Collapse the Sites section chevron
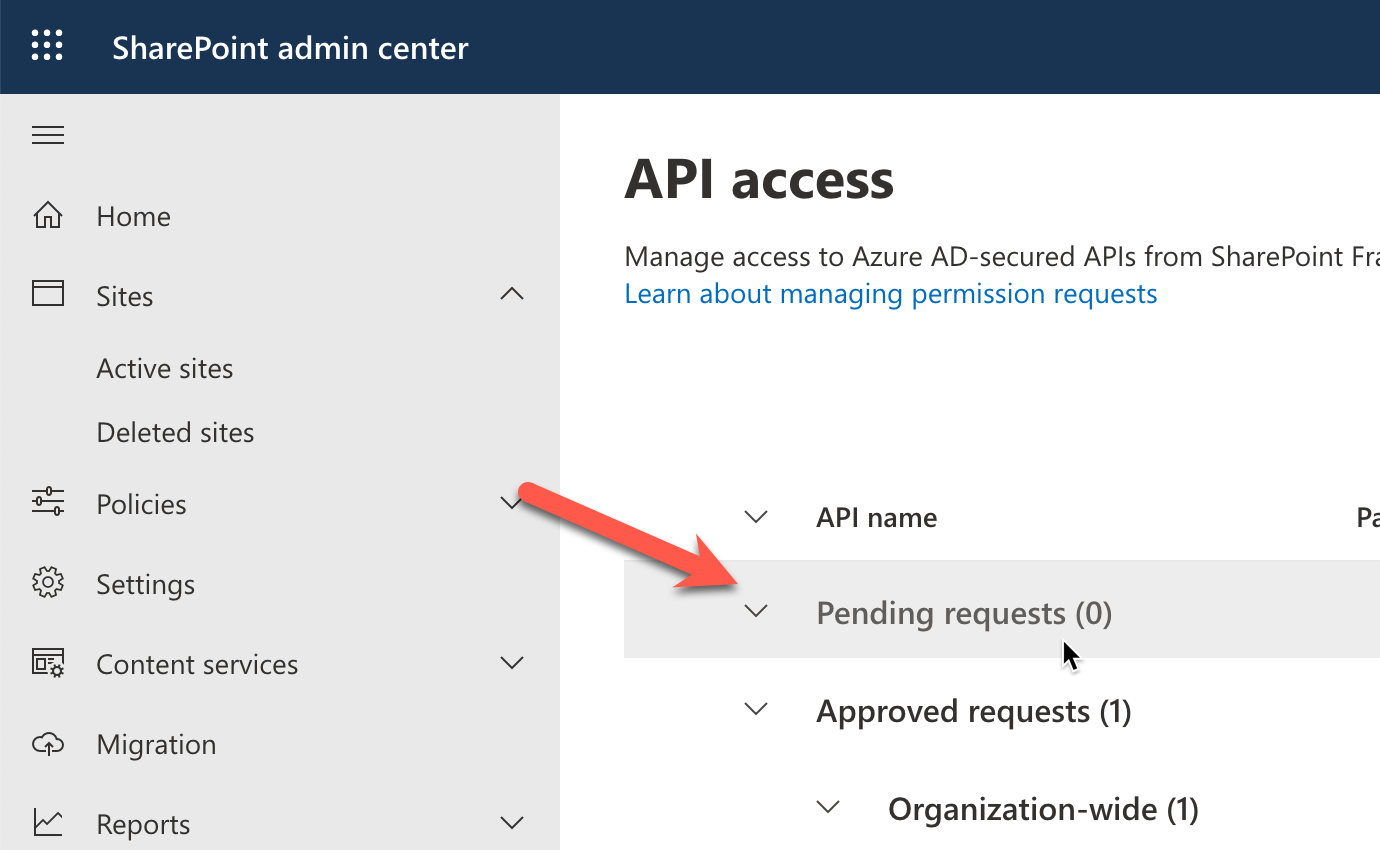Image resolution: width=1380 pixels, height=850 pixels. point(512,293)
